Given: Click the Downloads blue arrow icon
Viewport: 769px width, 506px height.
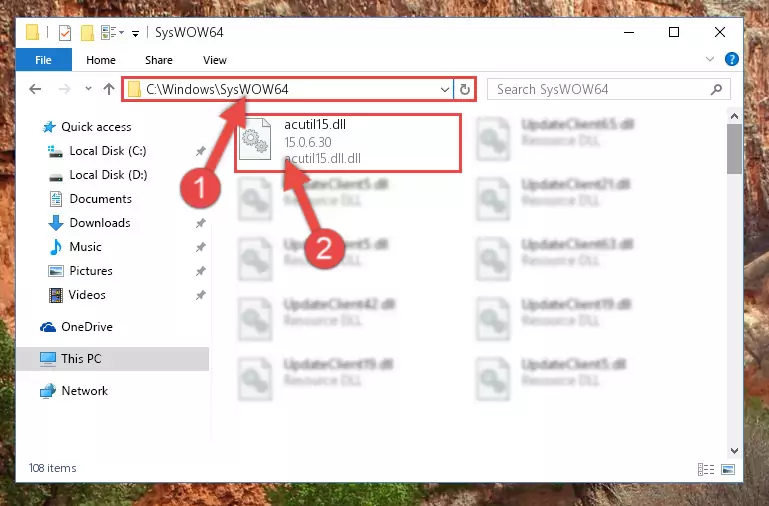Looking at the screenshot, I should [56, 223].
